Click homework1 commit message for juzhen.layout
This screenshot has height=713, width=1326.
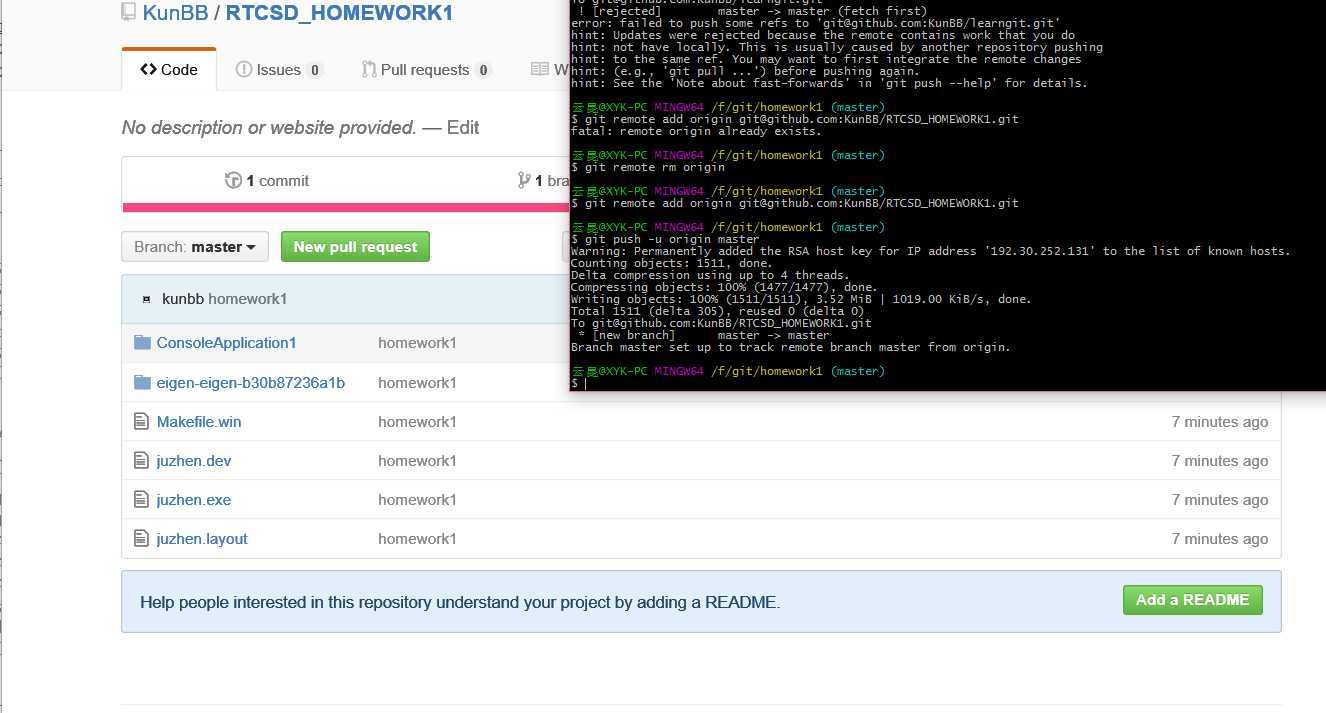(x=417, y=539)
